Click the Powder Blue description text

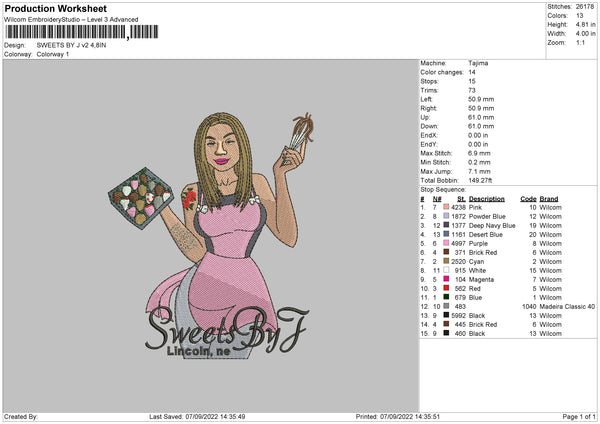click(x=487, y=216)
